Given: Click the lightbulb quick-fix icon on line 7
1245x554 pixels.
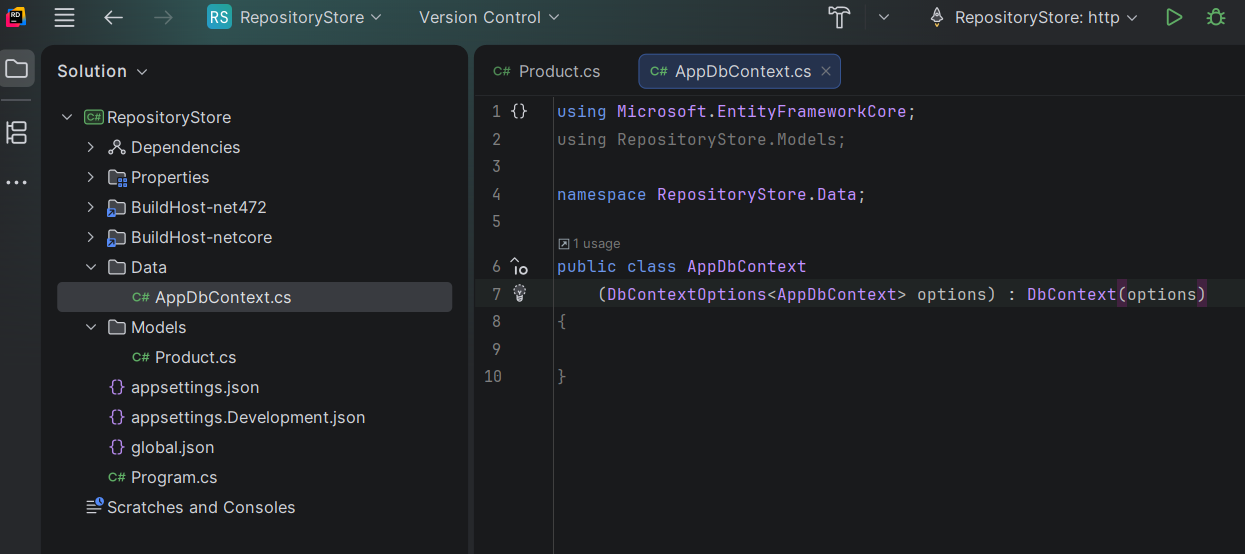Looking at the screenshot, I should click(x=519, y=293).
